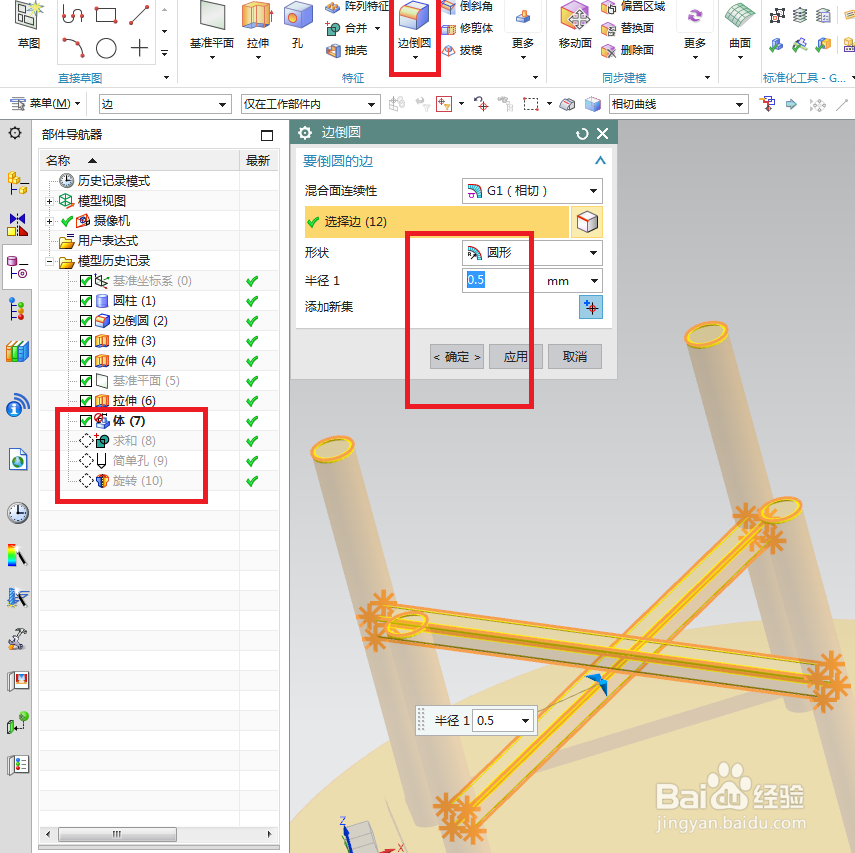This screenshot has height=853, width=855.
Task: Click the 删除面 delete face tool
Action: [x=627, y=50]
